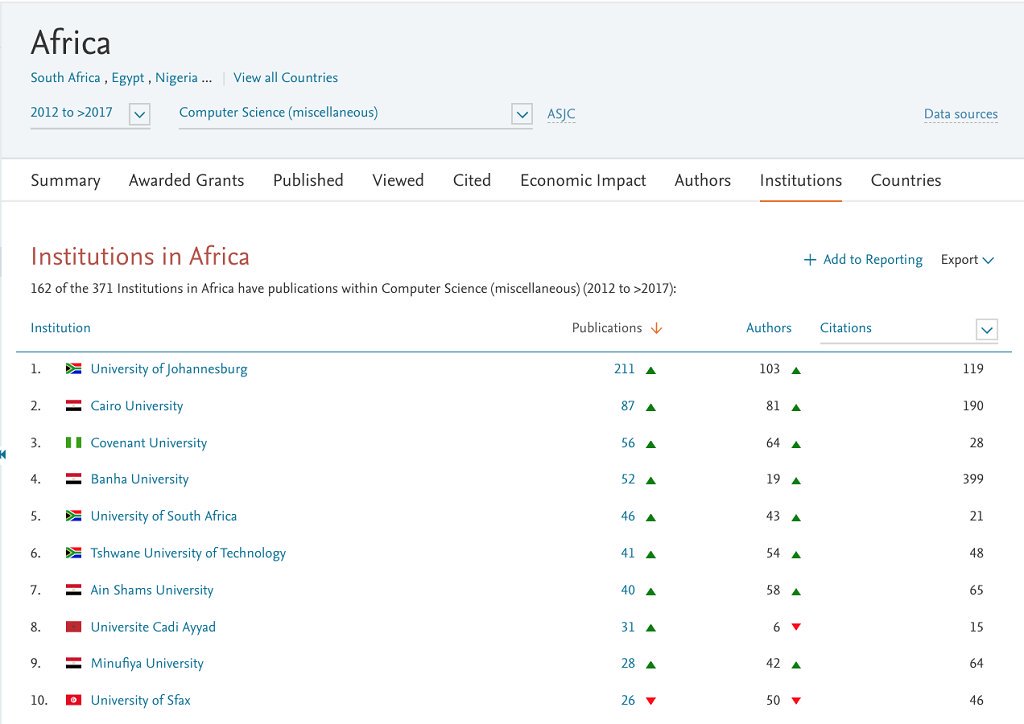The image size is (1024, 724).
Task: Open the Egypt country link
Action: (x=128, y=78)
